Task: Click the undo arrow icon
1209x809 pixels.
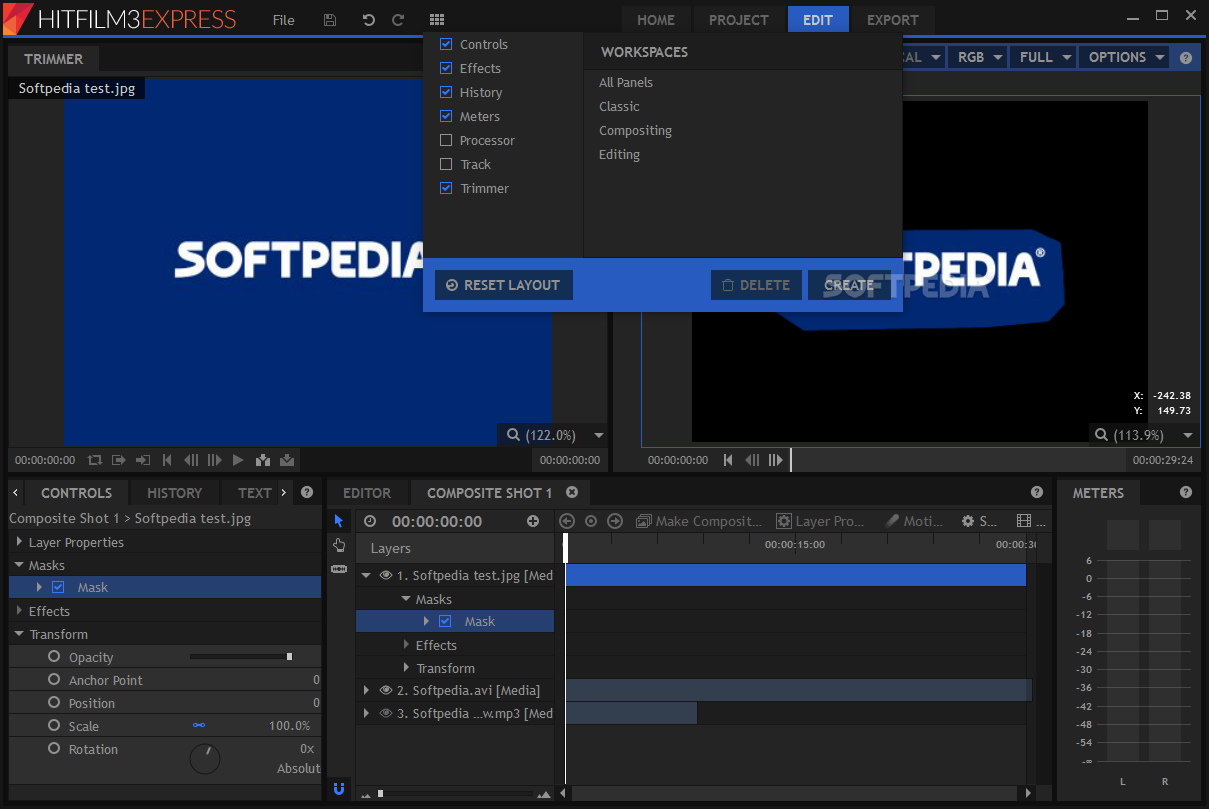Action: coord(368,20)
